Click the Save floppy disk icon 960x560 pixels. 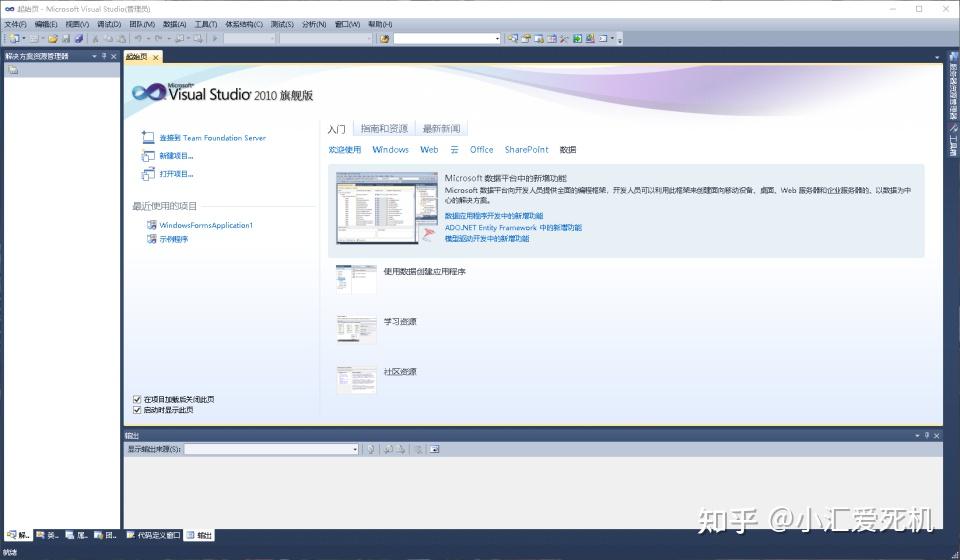pos(66,38)
